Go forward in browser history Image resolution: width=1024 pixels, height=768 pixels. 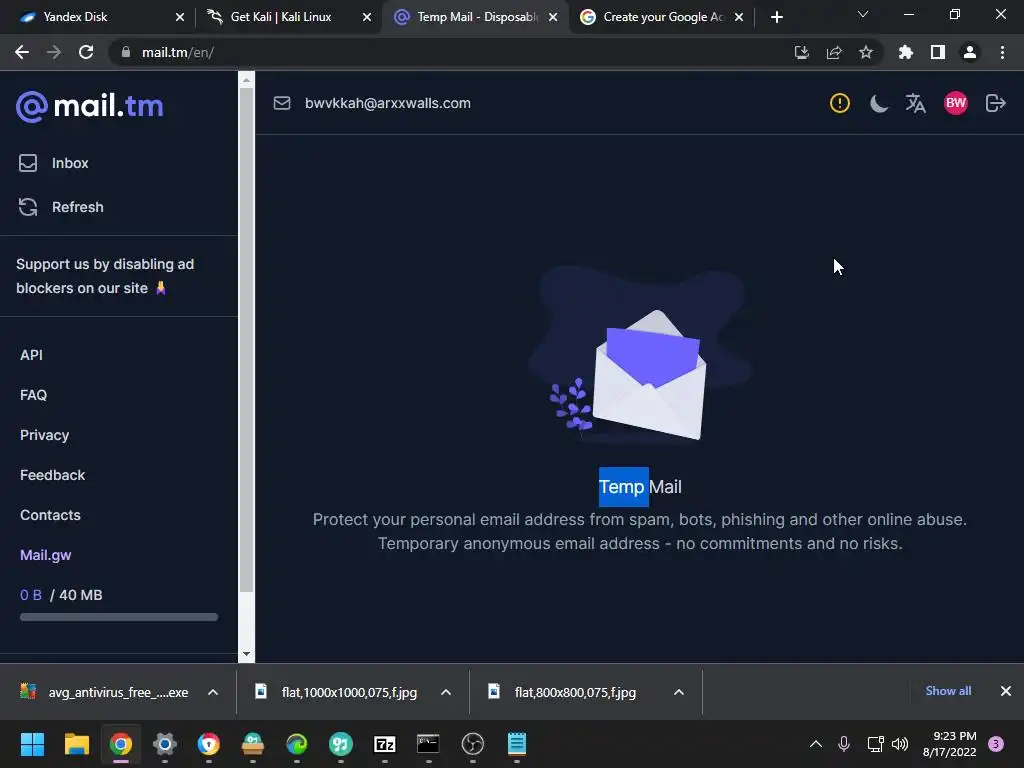point(54,52)
